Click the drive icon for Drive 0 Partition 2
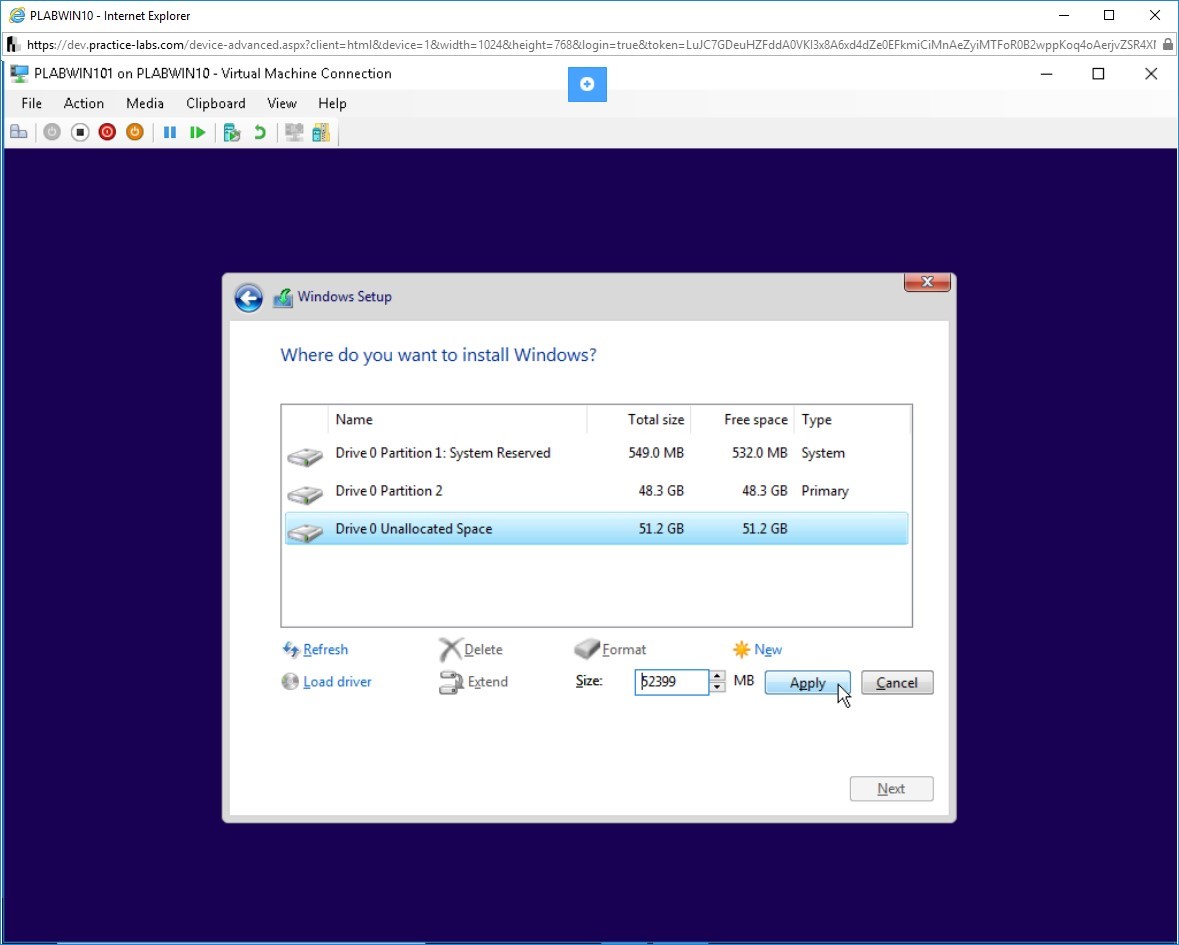This screenshot has height=945, width=1179. [305, 493]
